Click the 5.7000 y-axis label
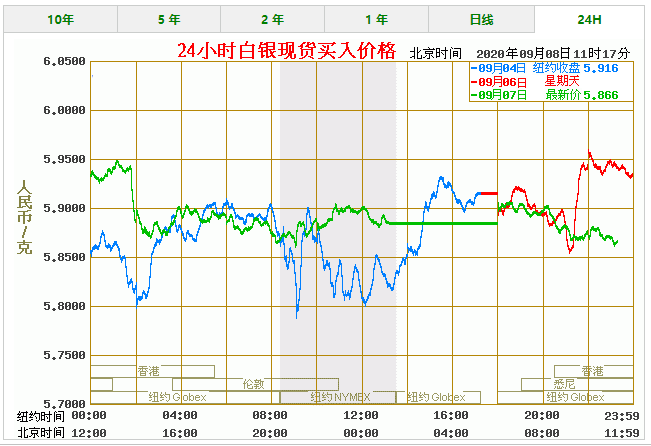 (64, 404)
